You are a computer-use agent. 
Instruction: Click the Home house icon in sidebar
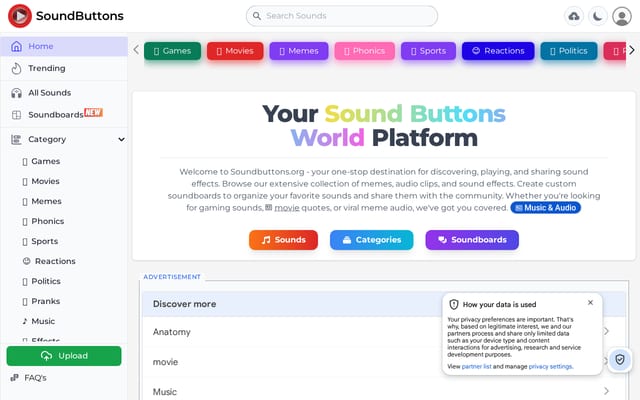click(16, 46)
